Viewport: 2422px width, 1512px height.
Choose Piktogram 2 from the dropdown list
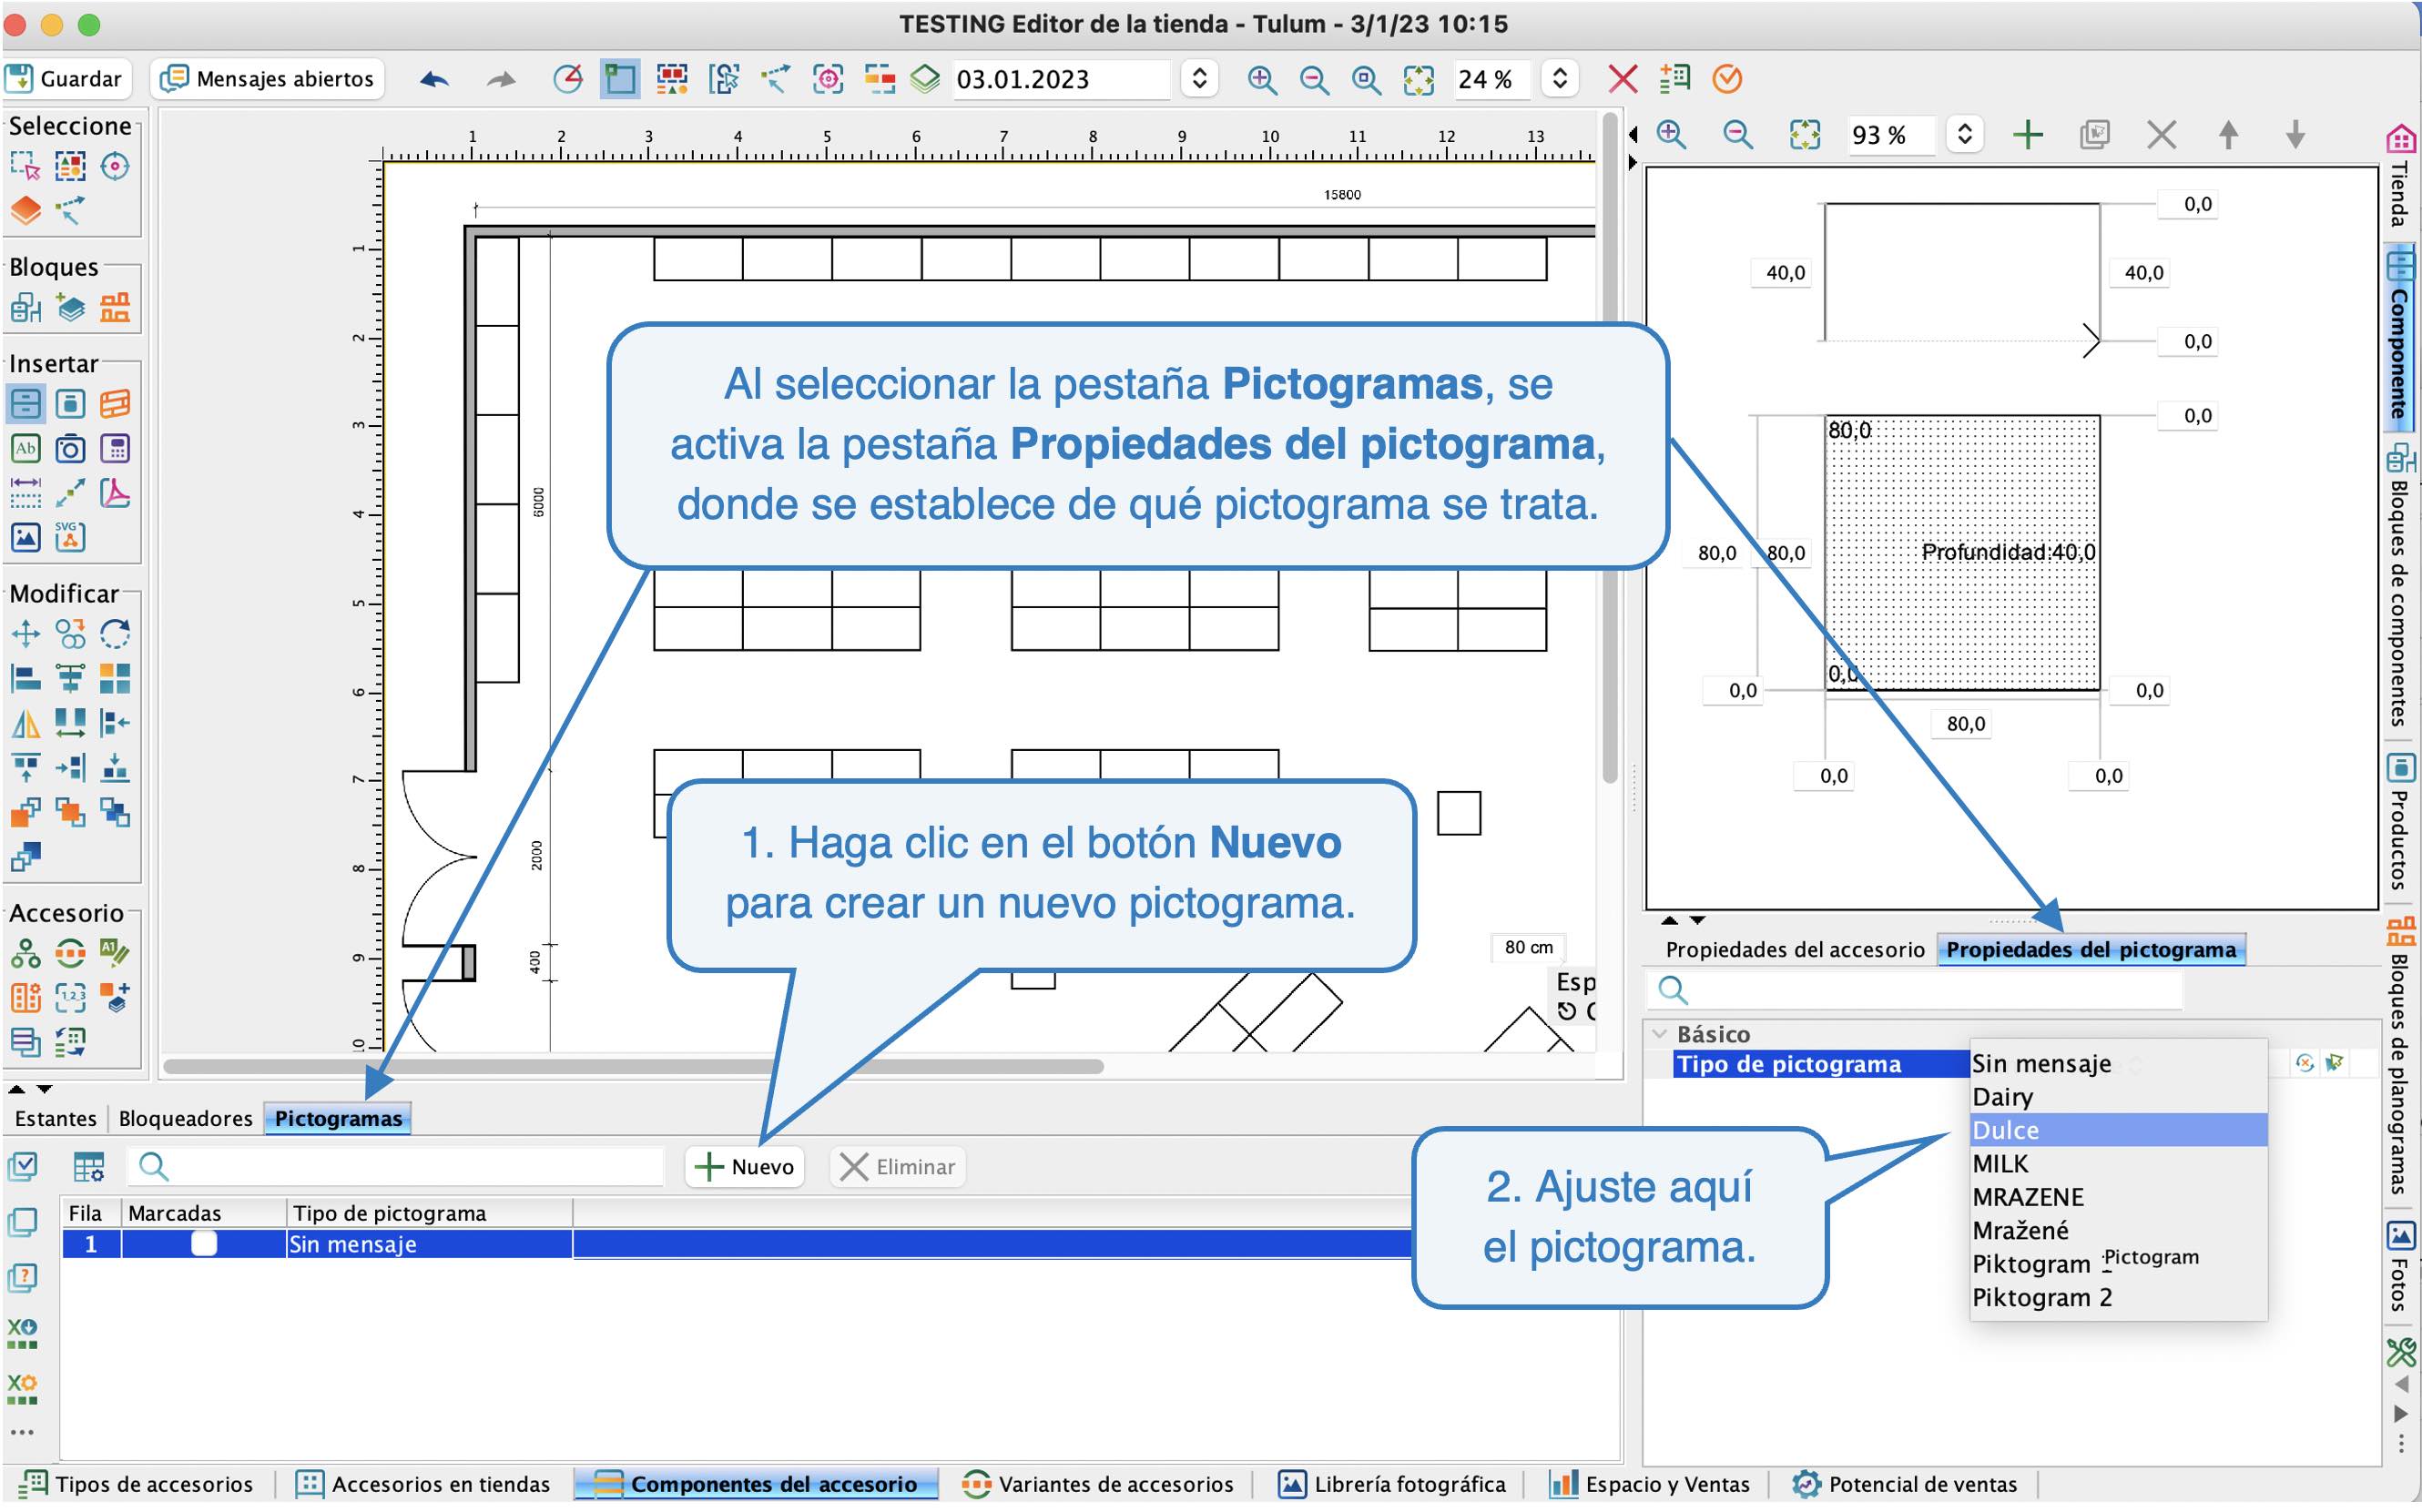coord(2117,1298)
